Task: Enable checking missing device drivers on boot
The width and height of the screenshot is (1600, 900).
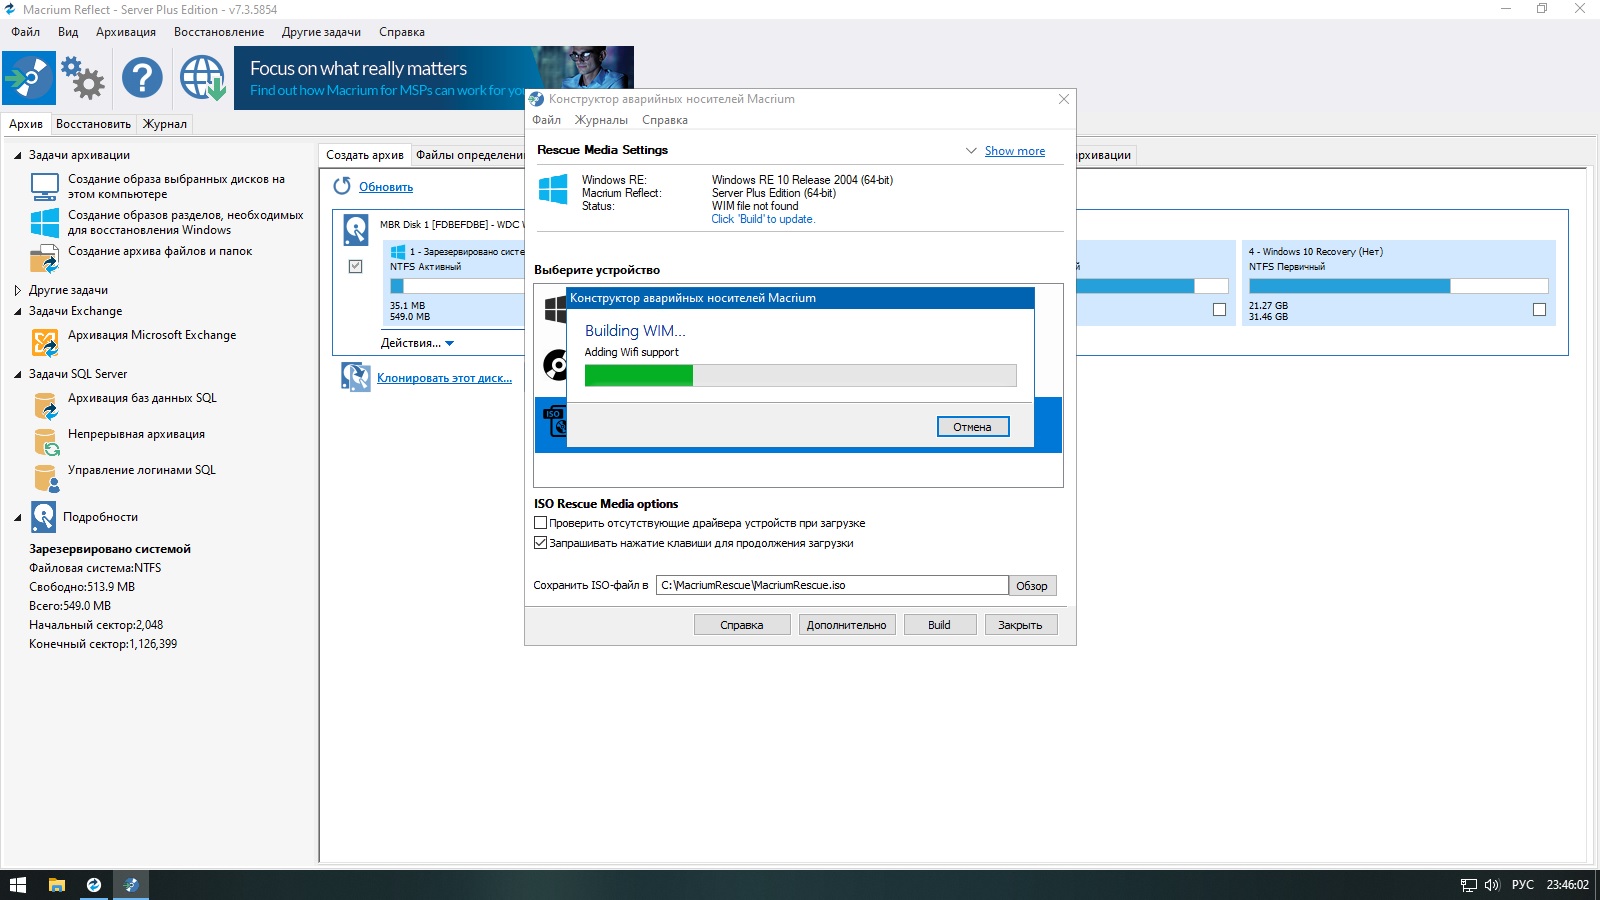Action: coord(541,523)
